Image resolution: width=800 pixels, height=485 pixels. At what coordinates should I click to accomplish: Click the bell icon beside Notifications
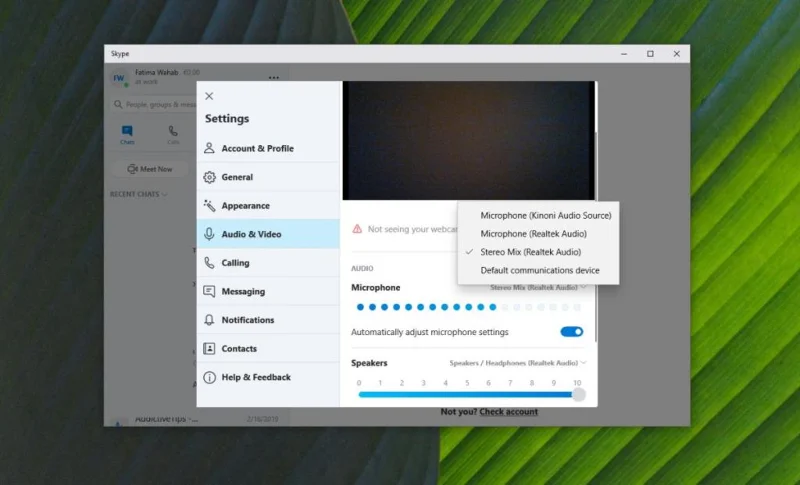click(209, 320)
